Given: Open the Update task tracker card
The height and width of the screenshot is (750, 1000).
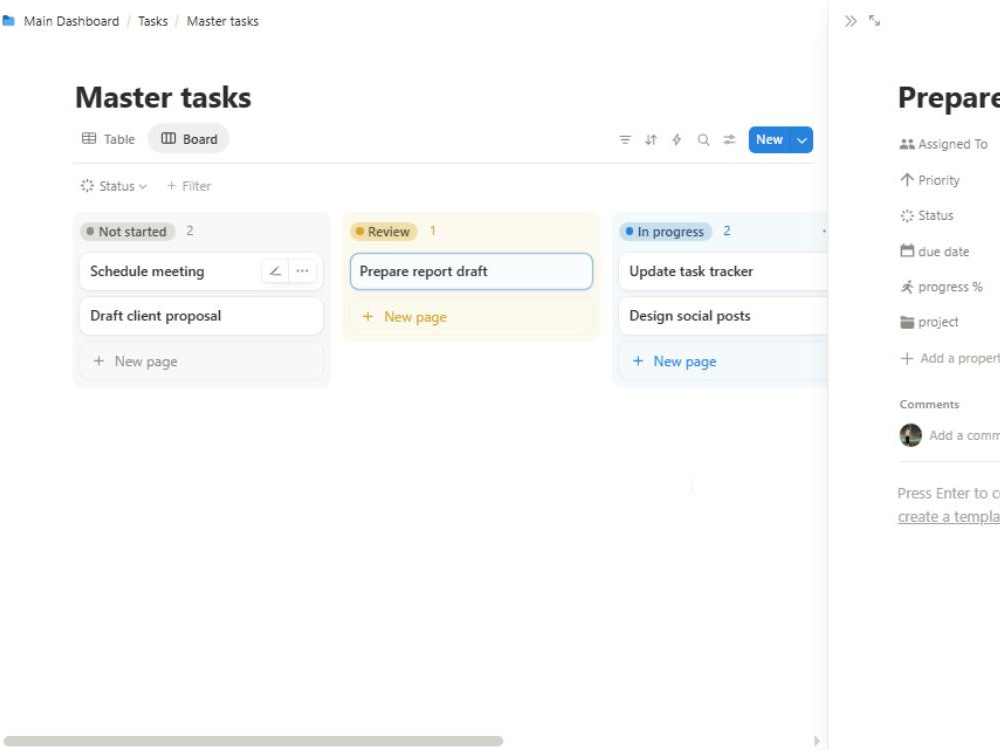Looking at the screenshot, I should 723,271.
